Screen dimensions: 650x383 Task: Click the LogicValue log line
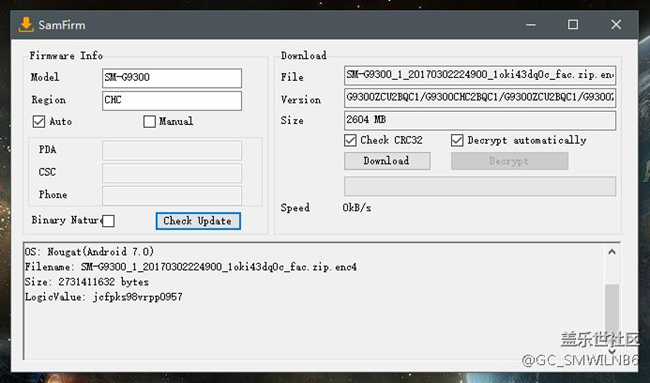pyautogui.click(x=104, y=297)
